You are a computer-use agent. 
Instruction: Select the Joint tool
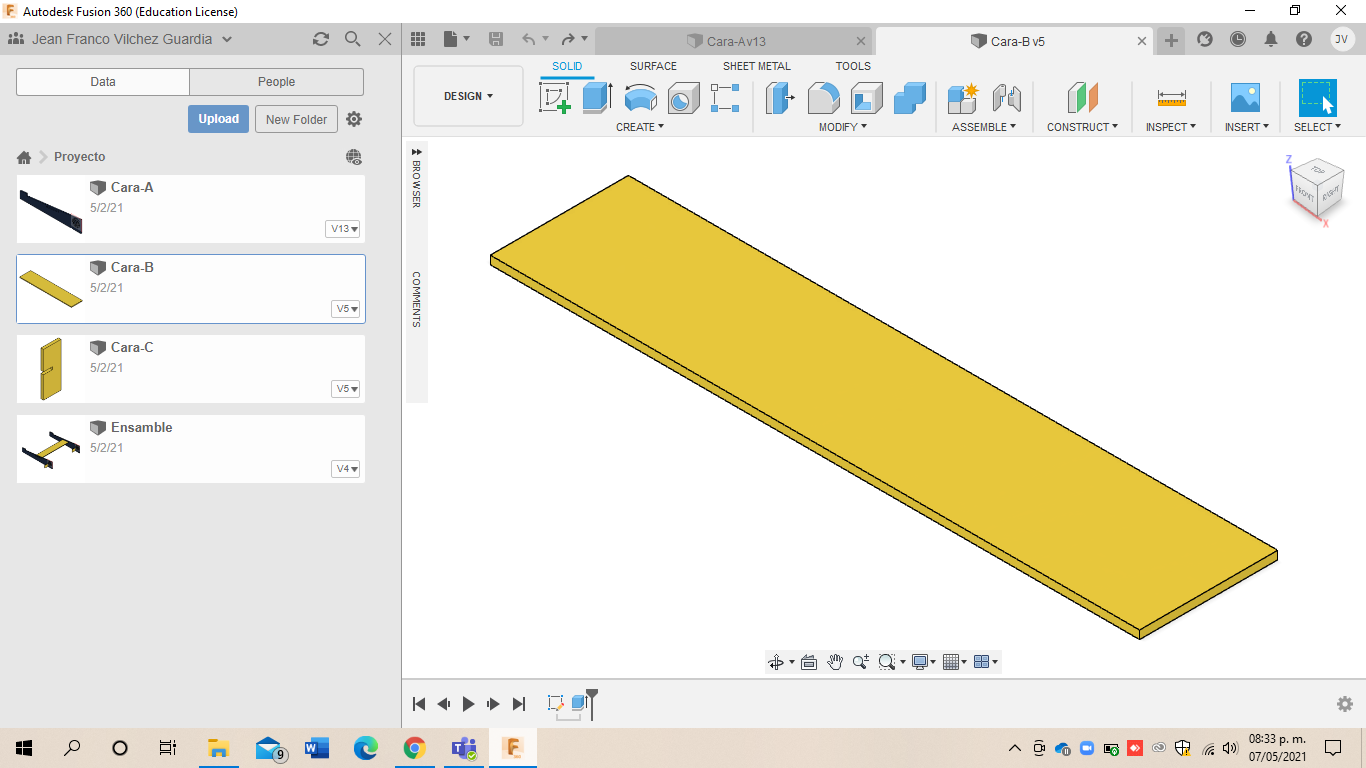pyautogui.click(x=1006, y=98)
